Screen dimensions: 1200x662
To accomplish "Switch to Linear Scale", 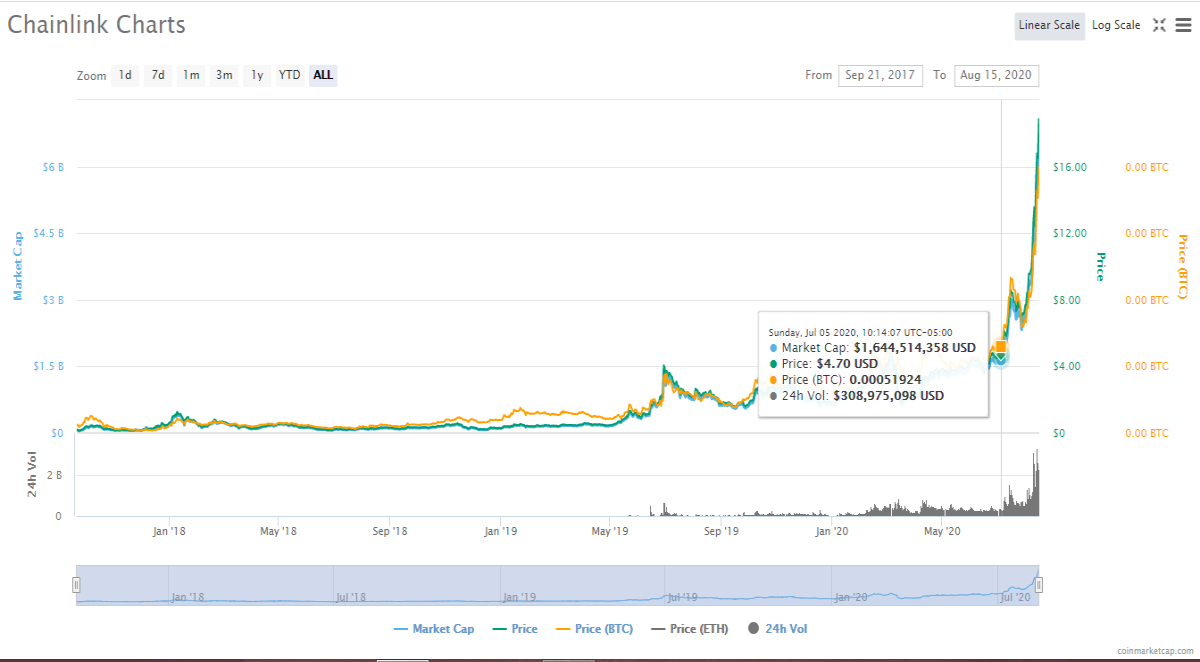I will [x=1049, y=26].
